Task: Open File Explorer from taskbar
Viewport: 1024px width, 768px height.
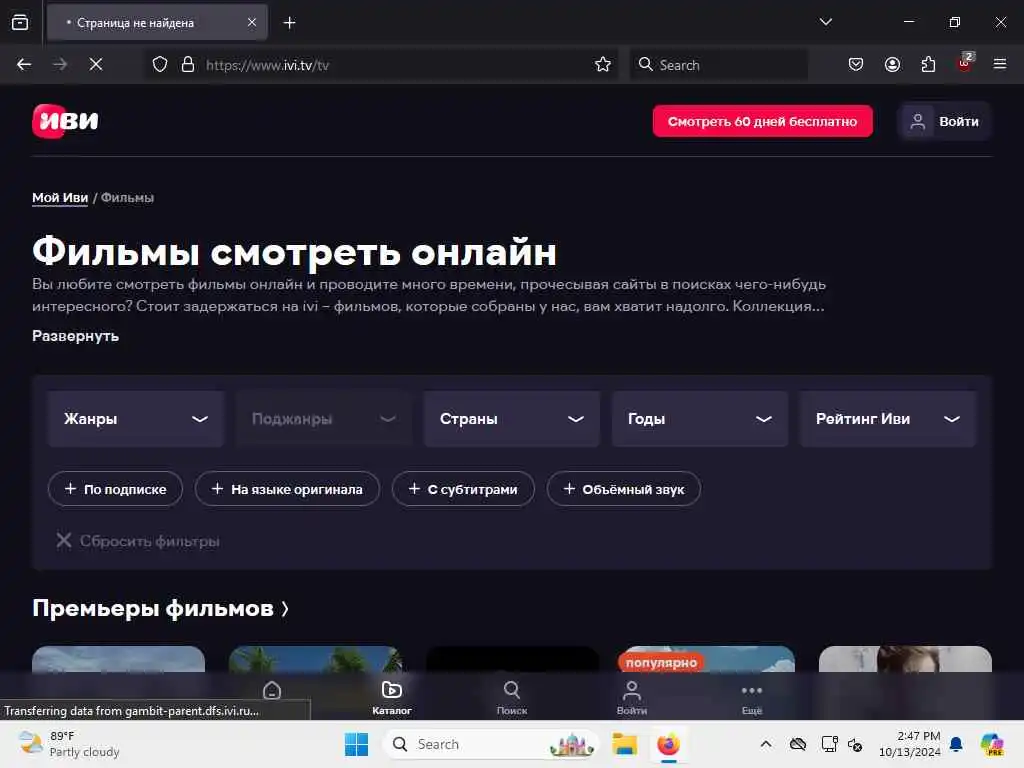Action: 624,744
